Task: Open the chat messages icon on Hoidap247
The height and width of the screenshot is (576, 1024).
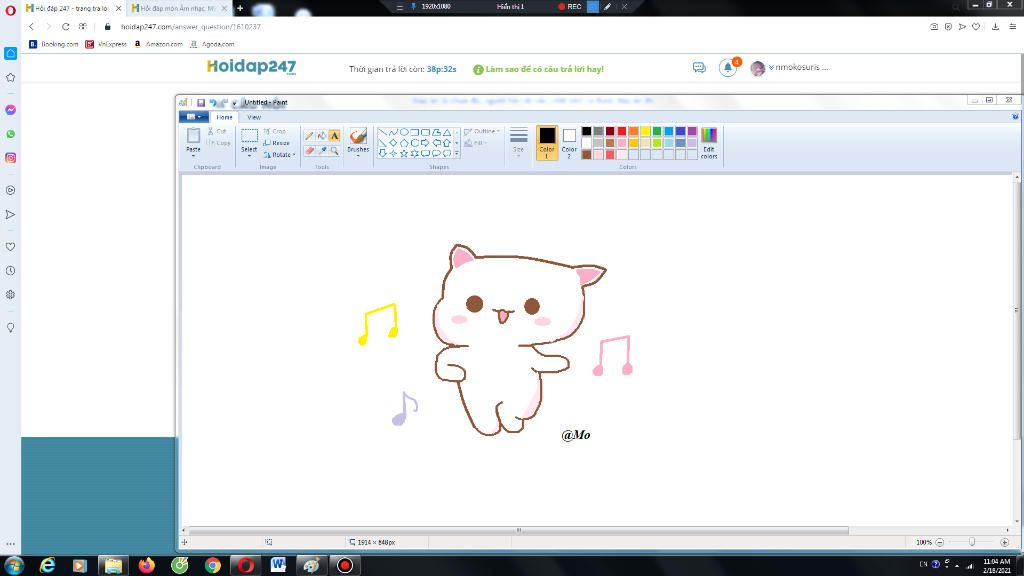Action: (699, 68)
